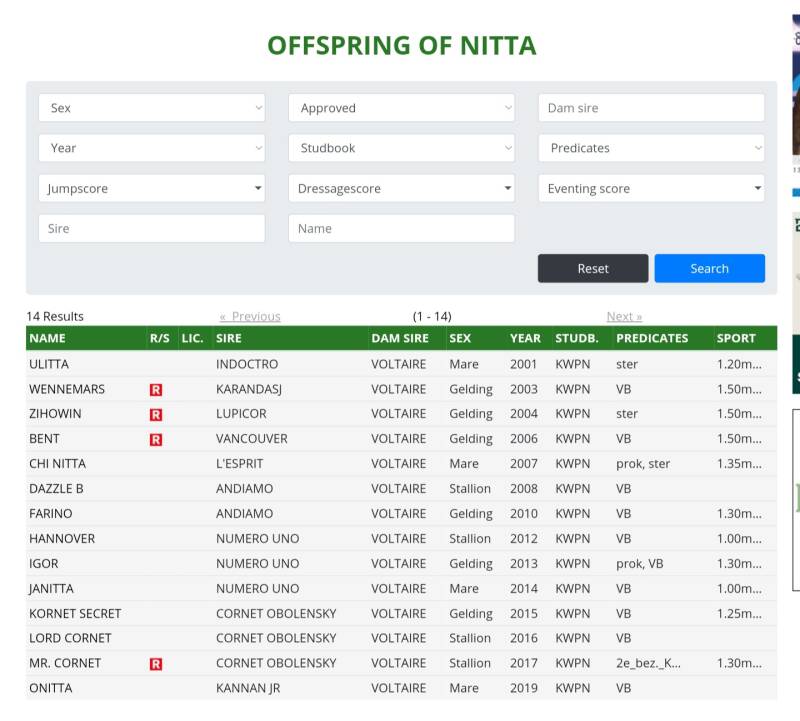800x721 pixels.
Task: Click the red R icon beside ZIHOWIN
Action: coord(156,414)
